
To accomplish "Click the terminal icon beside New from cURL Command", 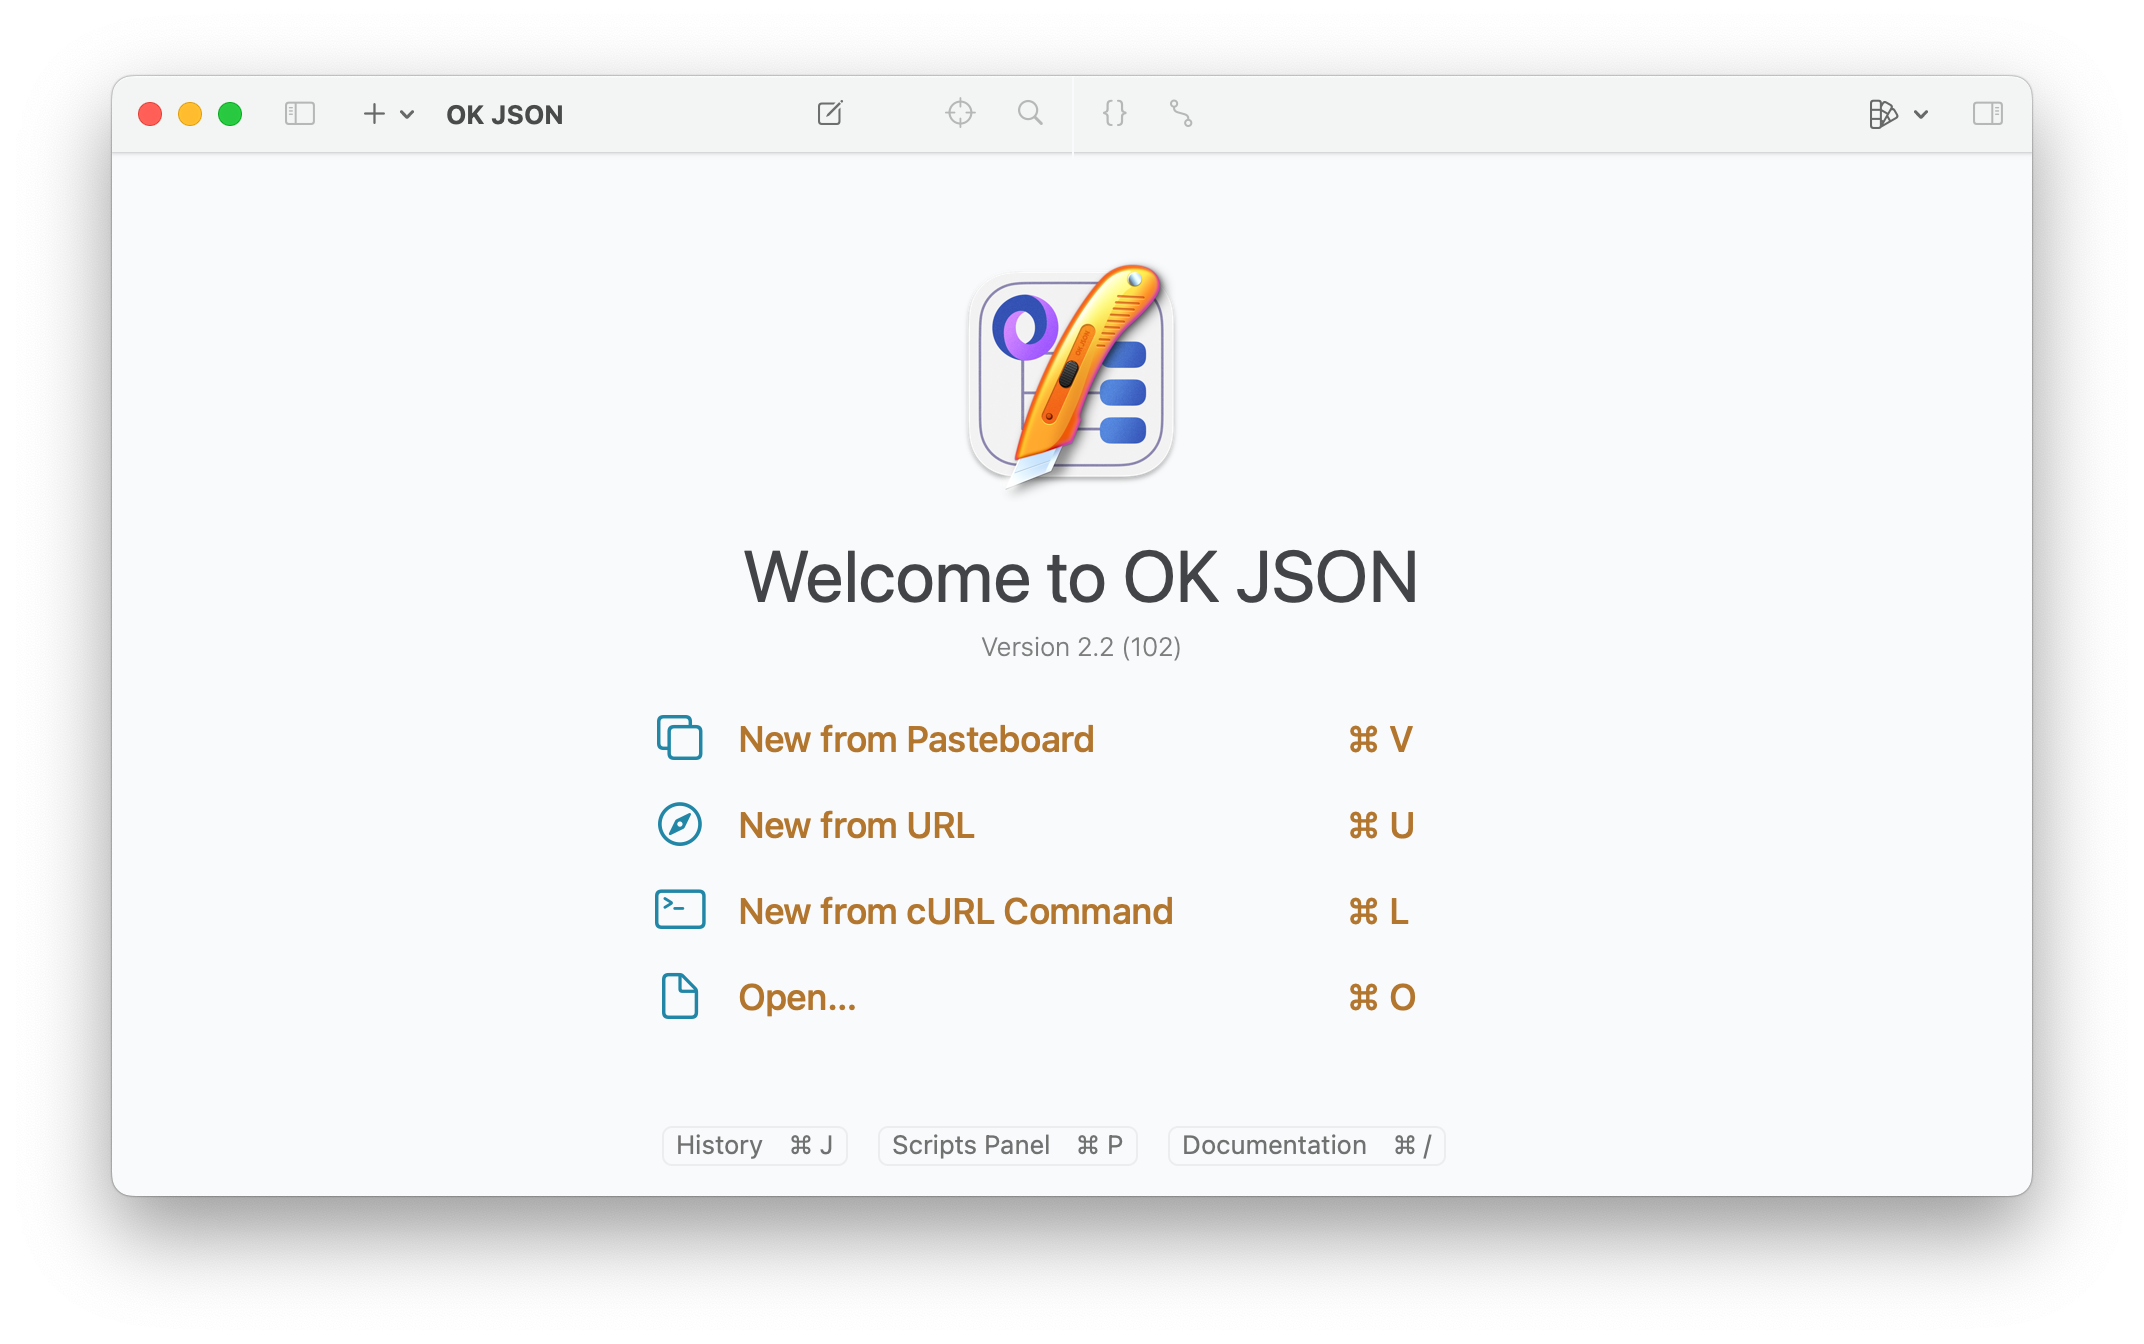I will [x=679, y=909].
